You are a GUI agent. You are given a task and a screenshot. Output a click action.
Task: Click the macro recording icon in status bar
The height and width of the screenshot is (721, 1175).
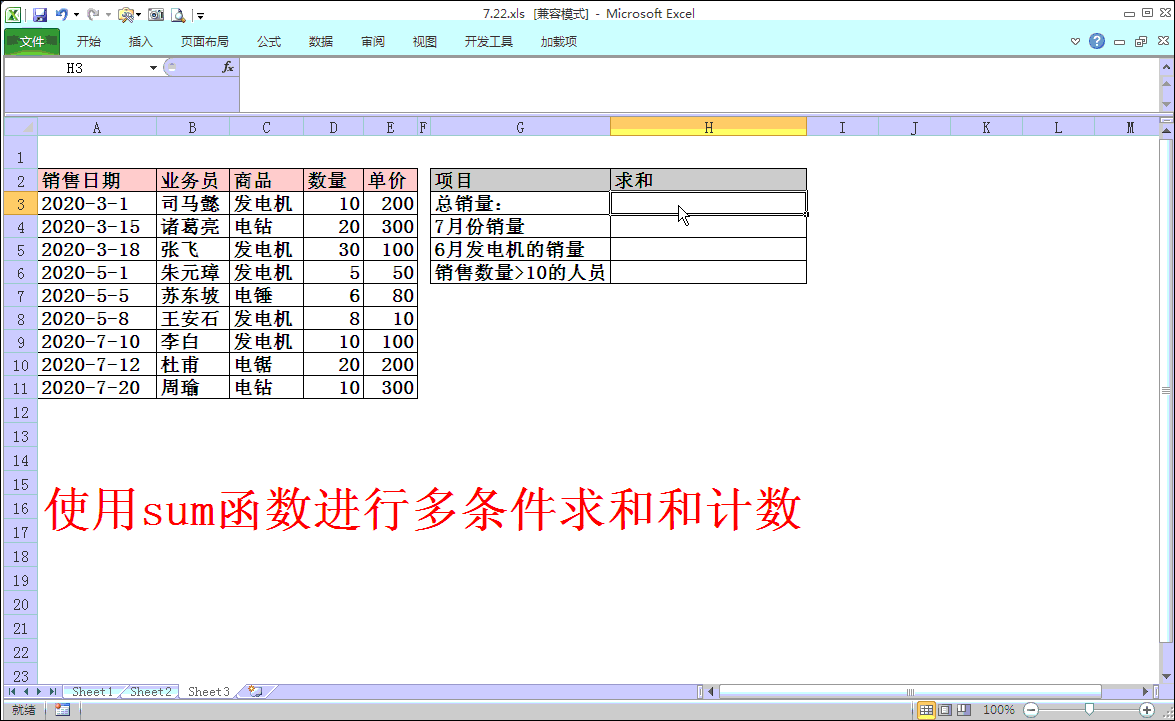62,710
